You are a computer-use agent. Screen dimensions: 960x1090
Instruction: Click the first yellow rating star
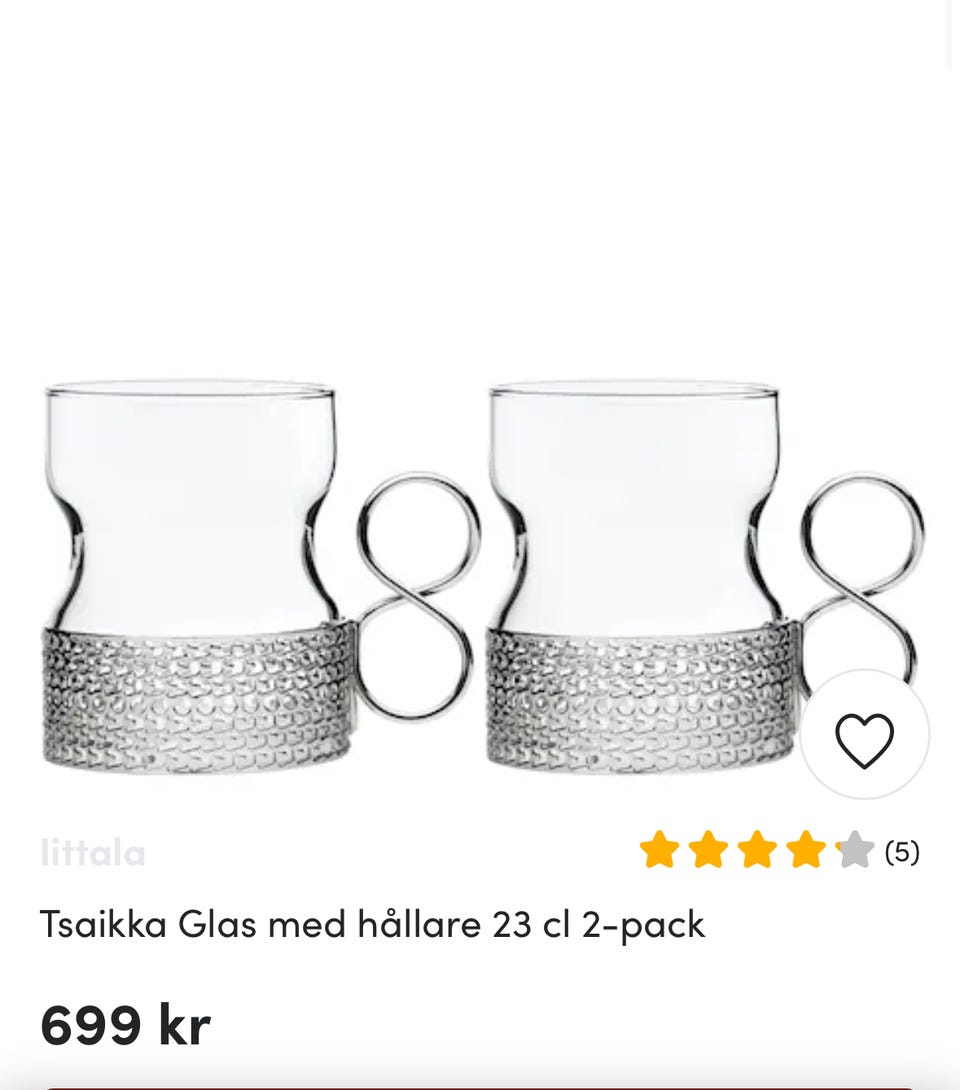[x=659, y=850]
